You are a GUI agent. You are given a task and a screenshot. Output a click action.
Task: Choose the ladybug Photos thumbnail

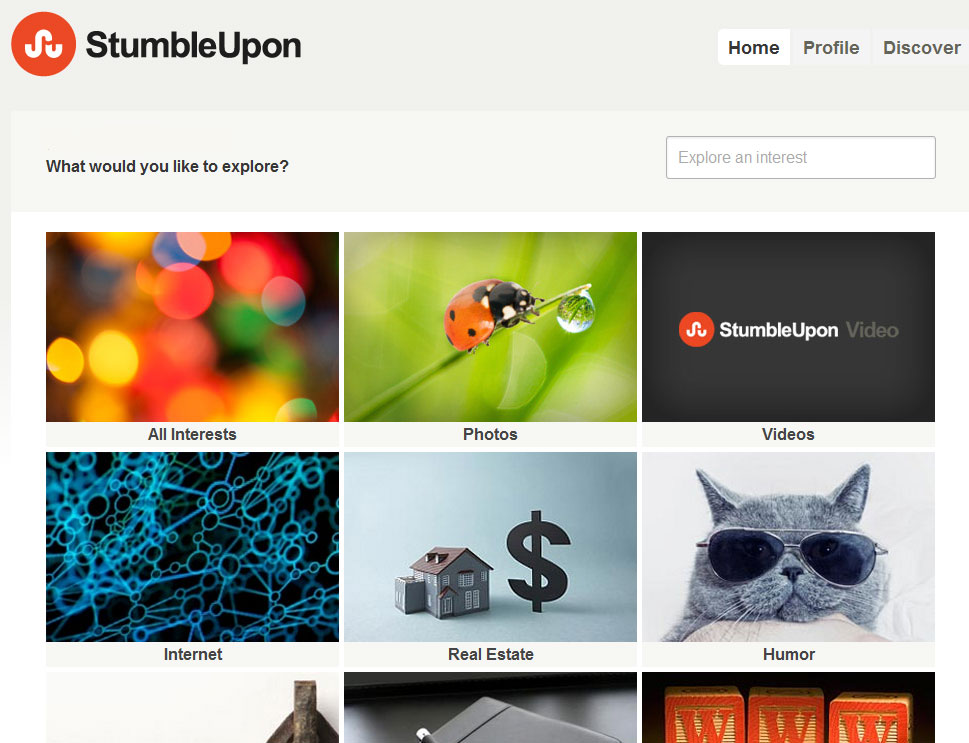pyautogui.click(x=490, y=327)
